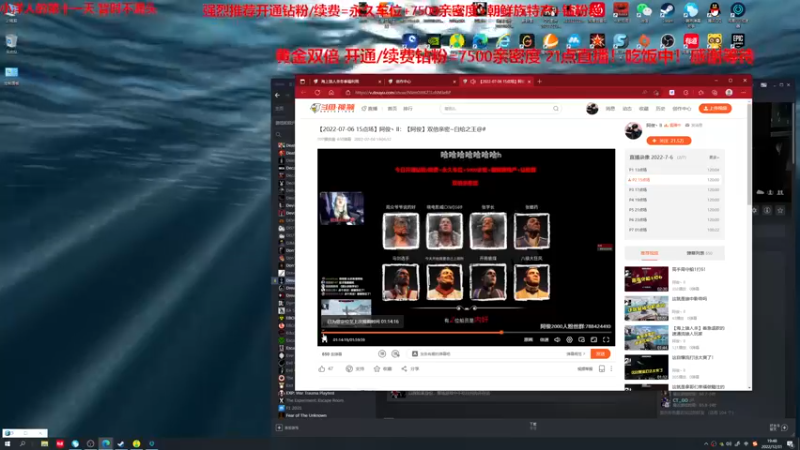Viewport: 800px width, 450px height.
Task: Open first recommended video thumbnail
Action: (646, 279)
